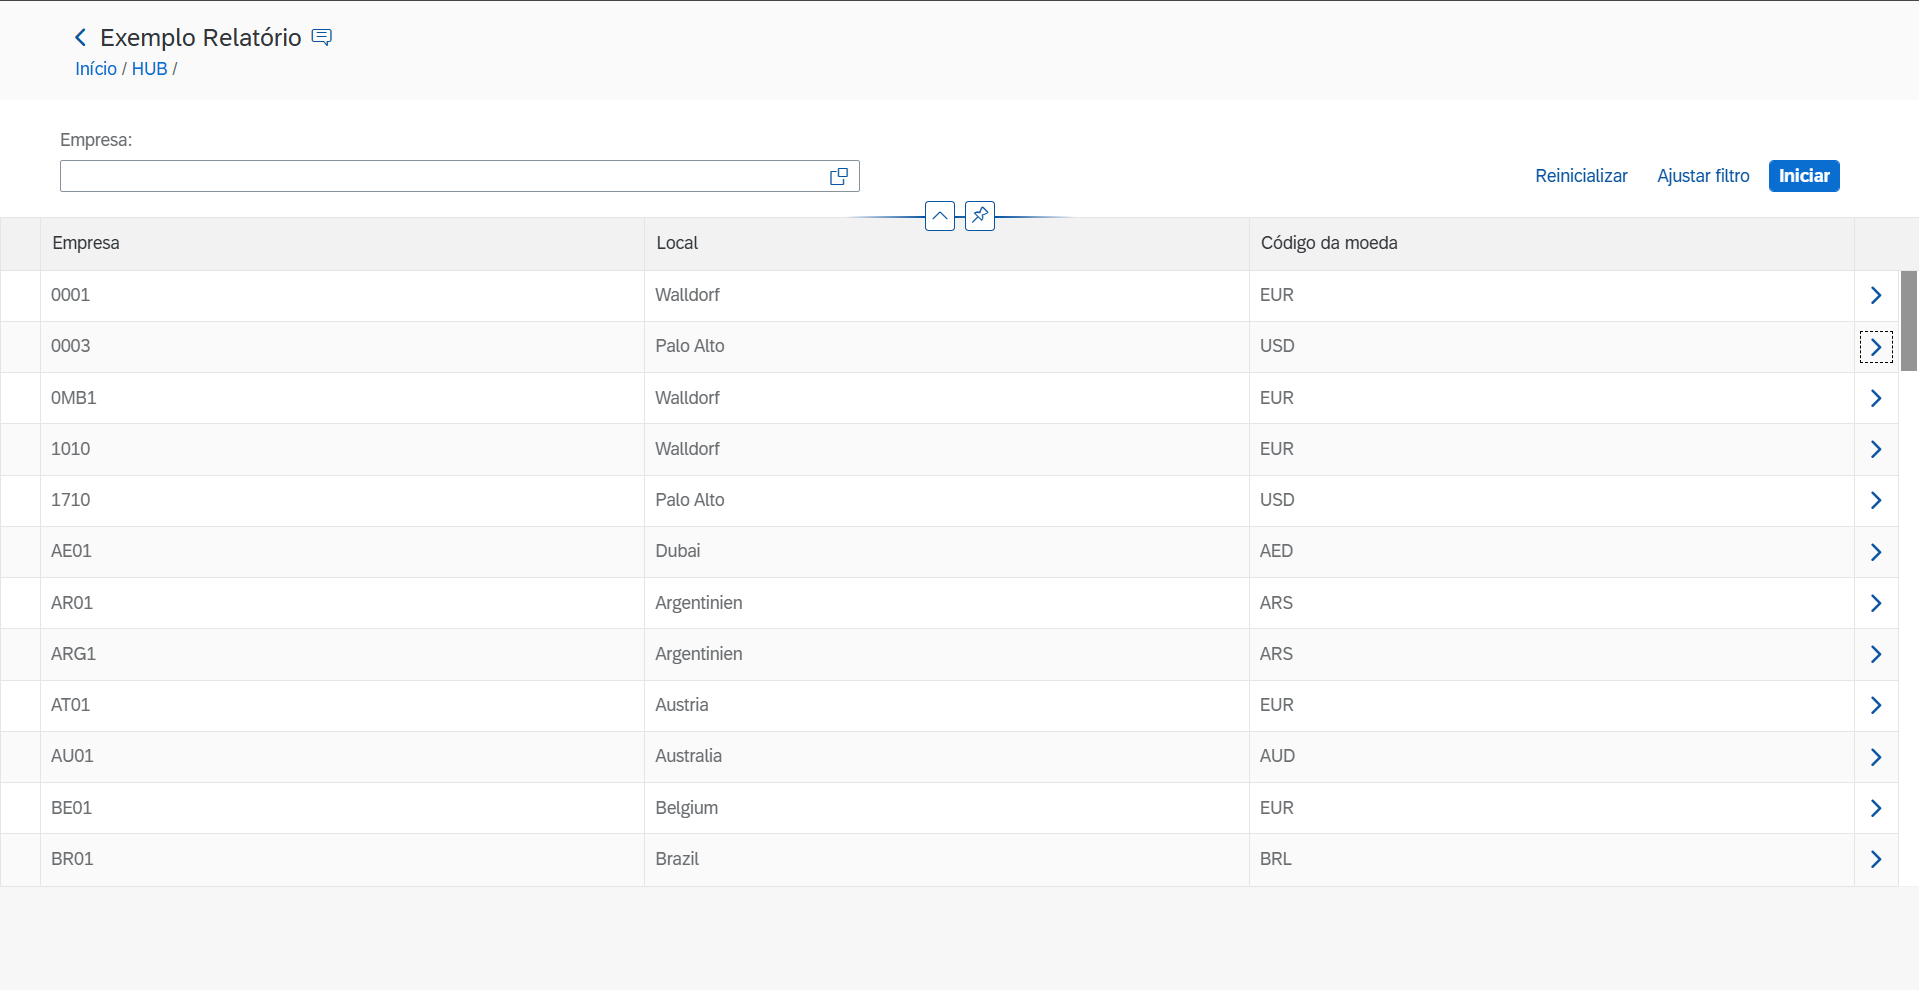Click the chevron for row BR01

pyautogui.click(x=1875, y=859)
